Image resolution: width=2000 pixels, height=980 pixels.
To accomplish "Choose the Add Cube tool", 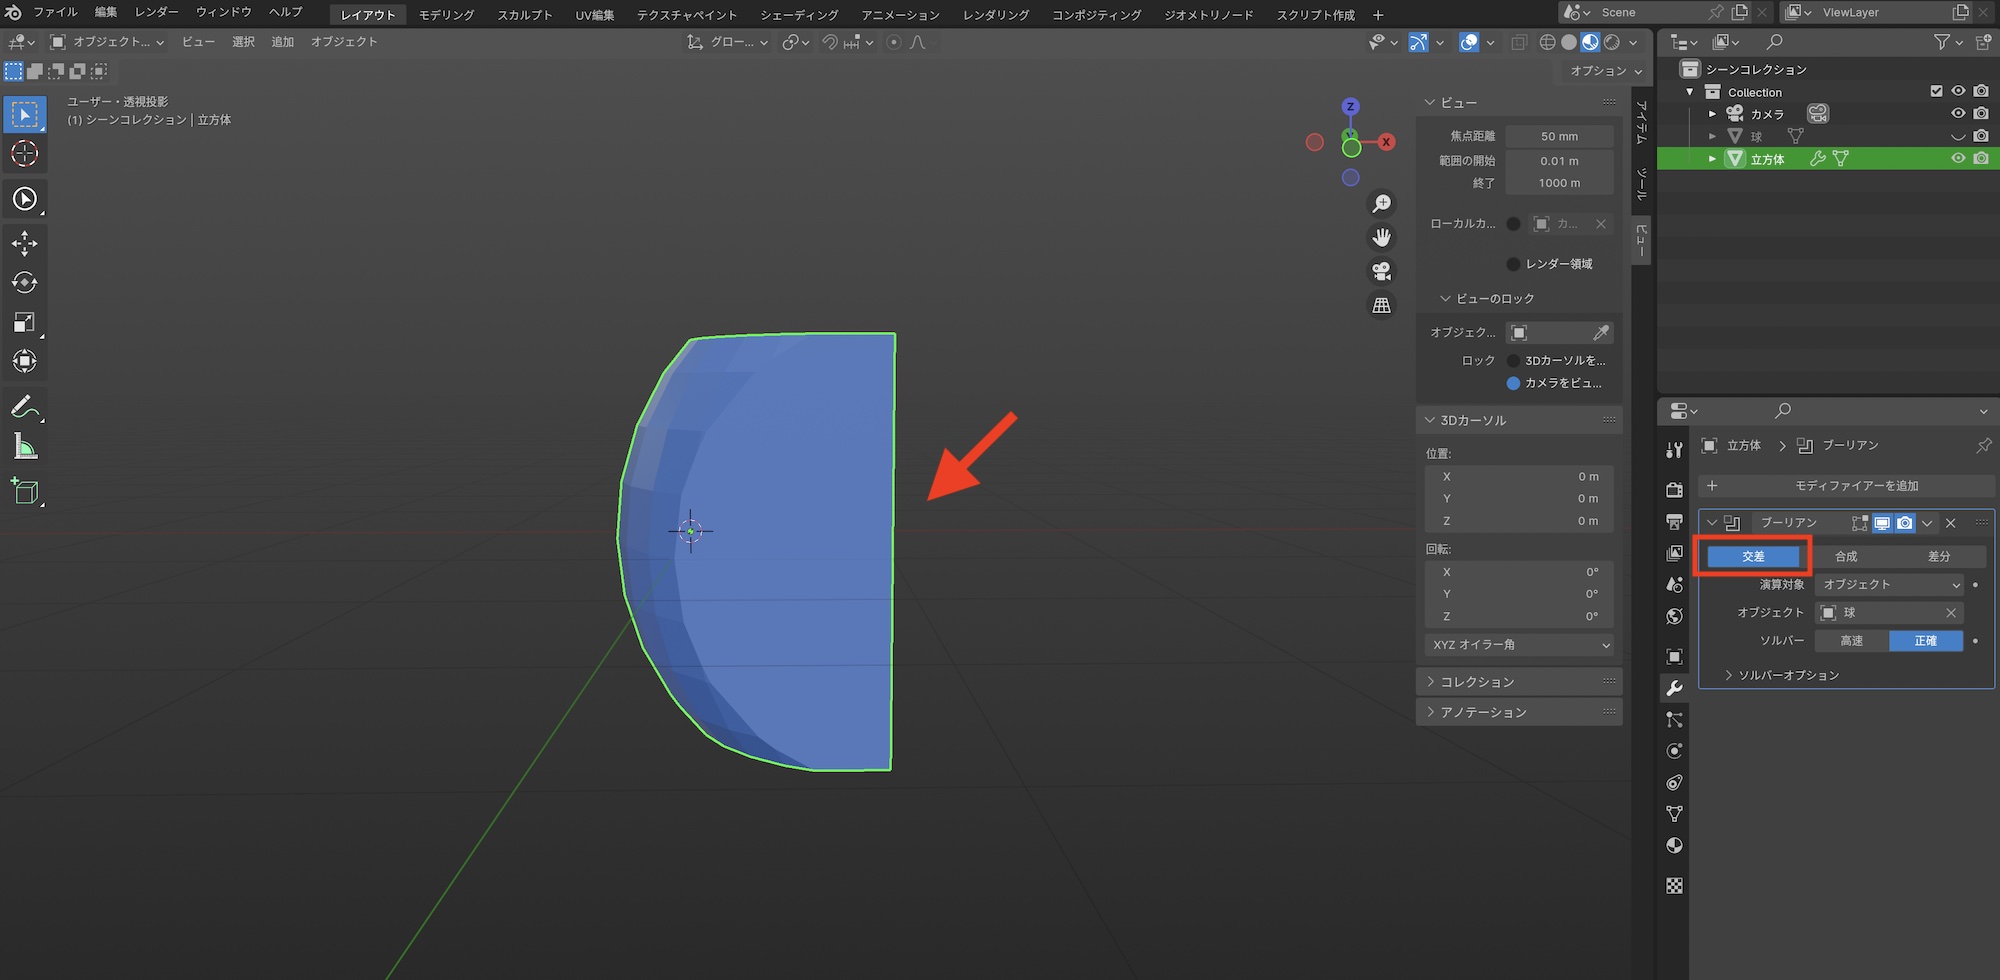I will point(25,491).
